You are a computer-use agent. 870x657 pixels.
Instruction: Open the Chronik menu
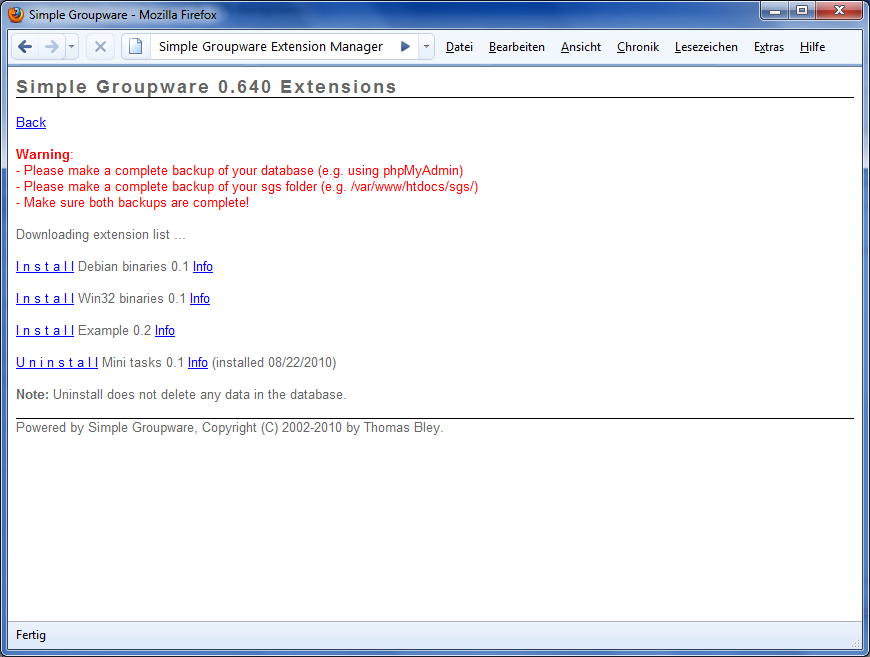638,47
